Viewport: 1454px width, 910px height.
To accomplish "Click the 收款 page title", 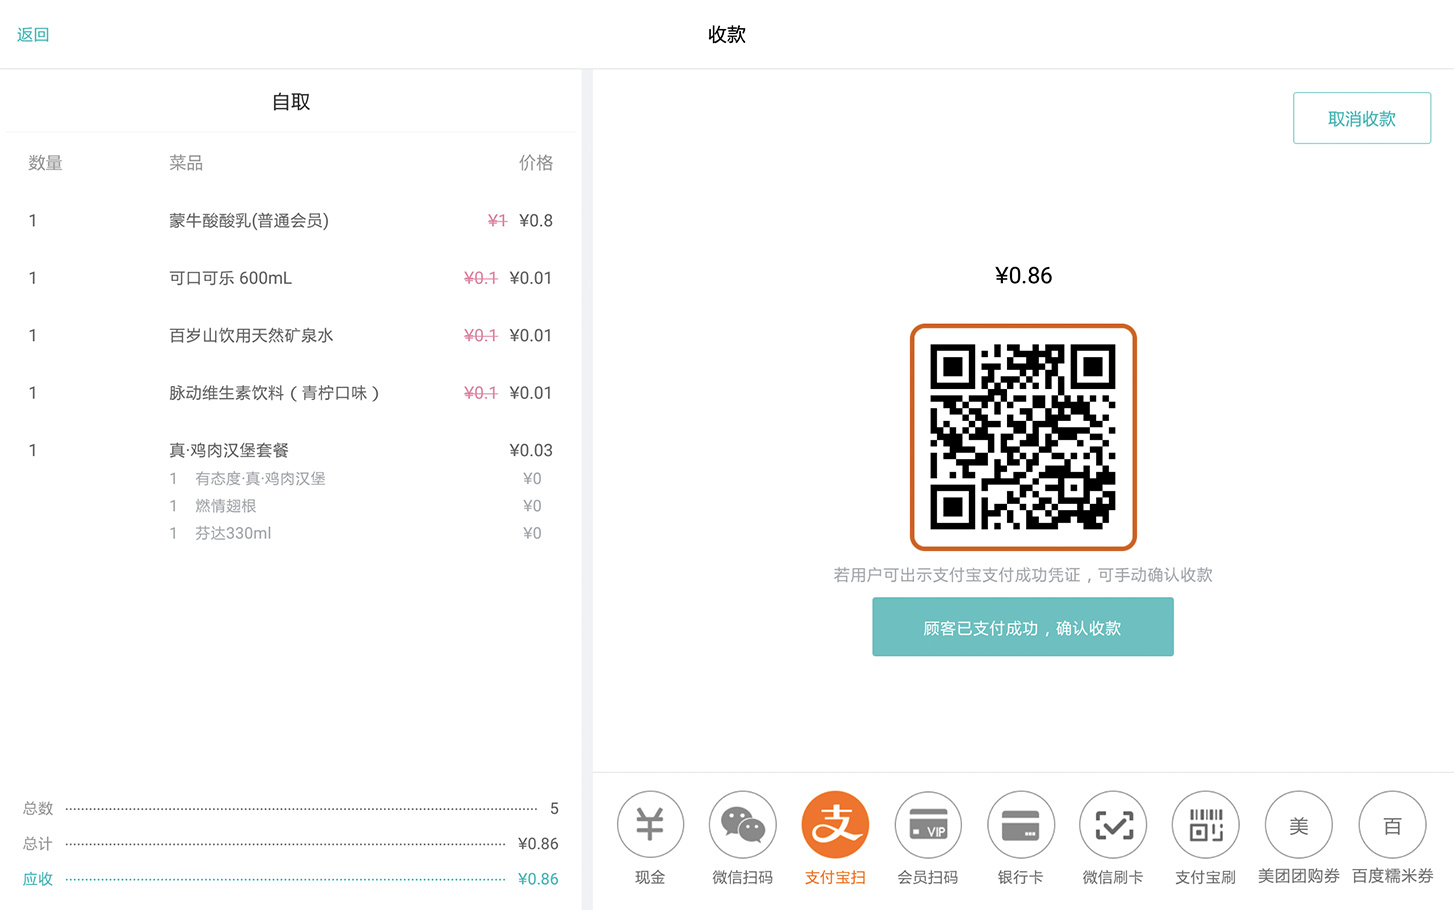I will point(727,34).
